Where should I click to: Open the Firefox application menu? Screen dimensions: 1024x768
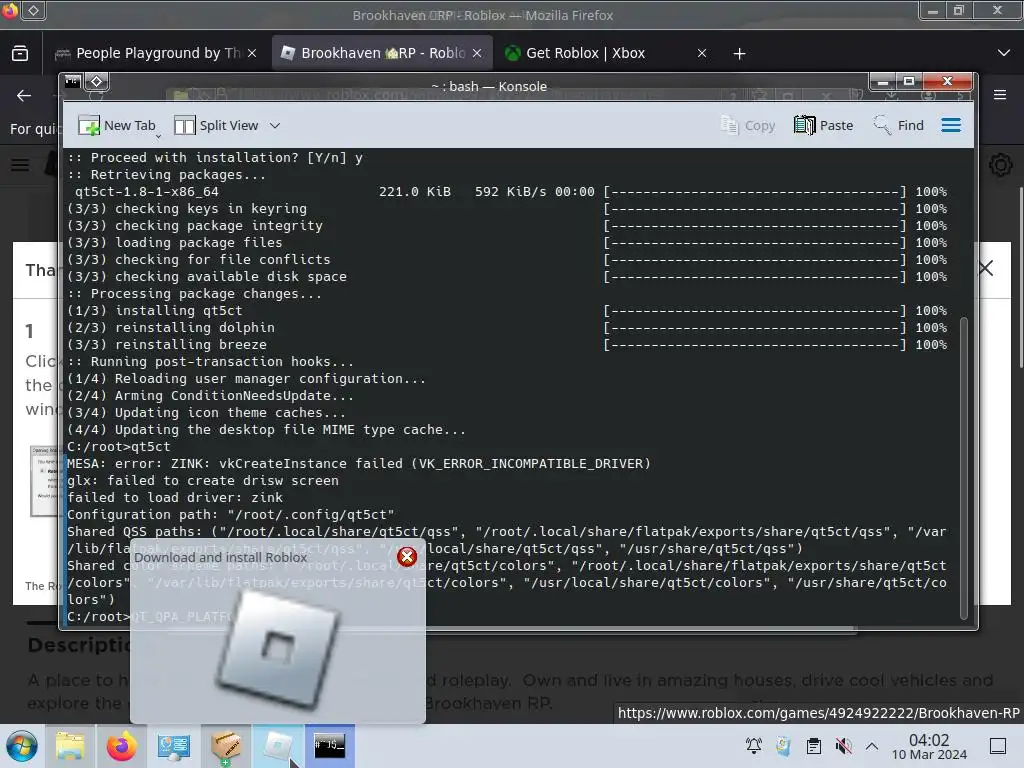1000,95
